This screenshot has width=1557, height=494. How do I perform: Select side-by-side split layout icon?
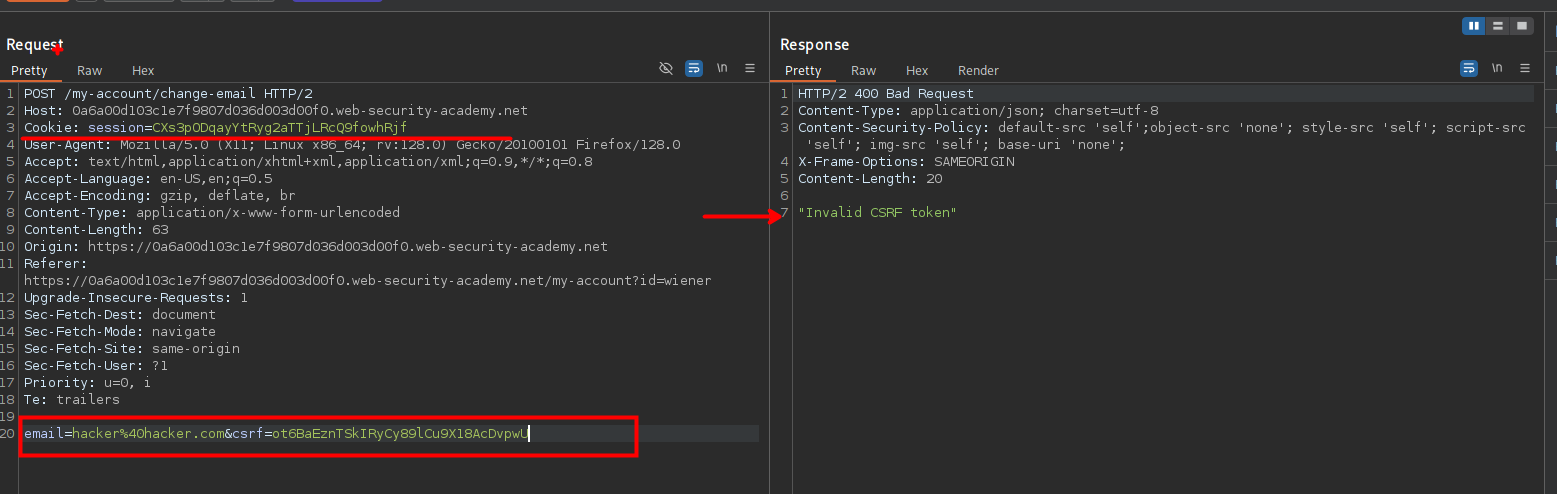click(1474, 26)
